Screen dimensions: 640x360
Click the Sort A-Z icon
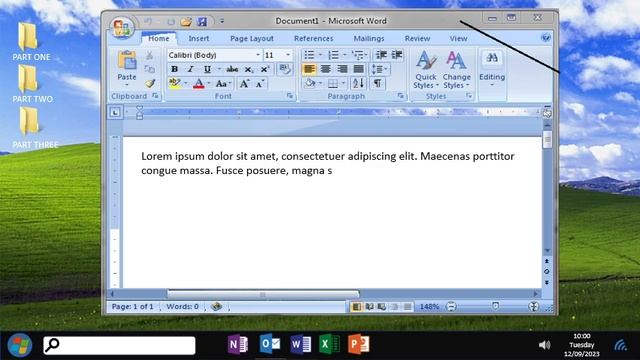pyautogui.click(x=358, y=84)
